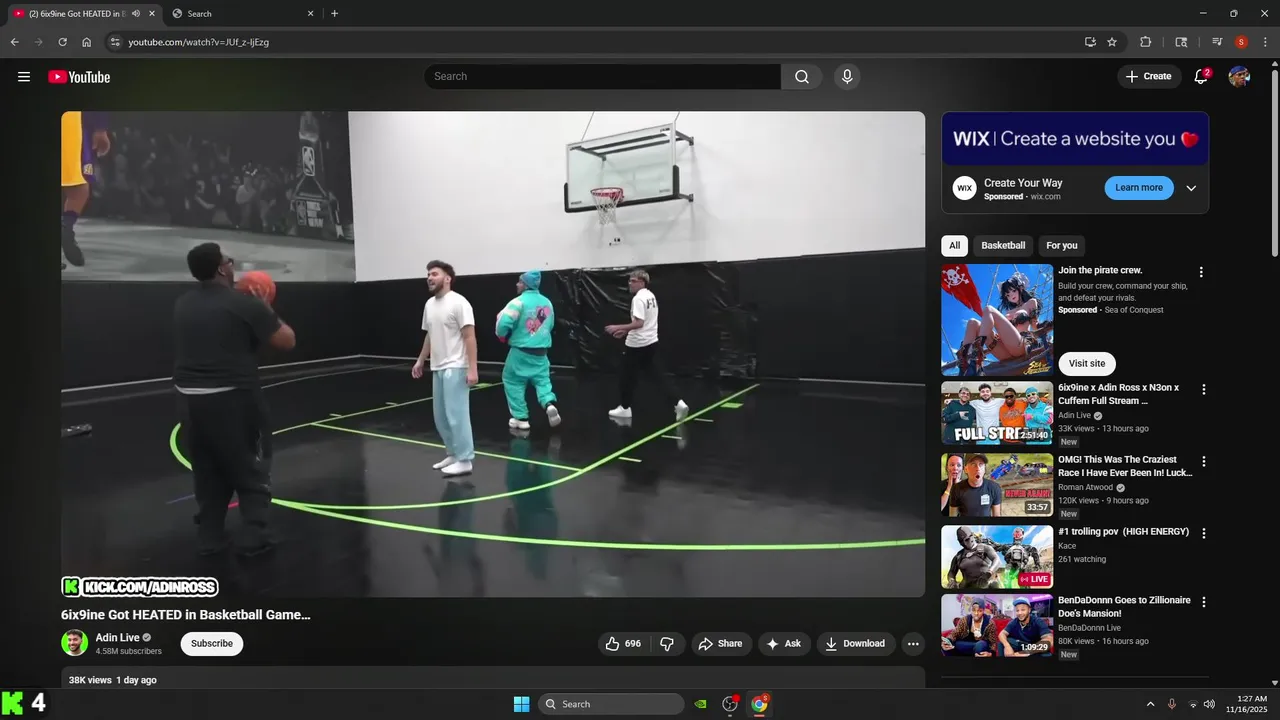Screen dimensions: 1280x720
Task: Click Learn more on the Wix ad
Action: tap(1139, 188)
